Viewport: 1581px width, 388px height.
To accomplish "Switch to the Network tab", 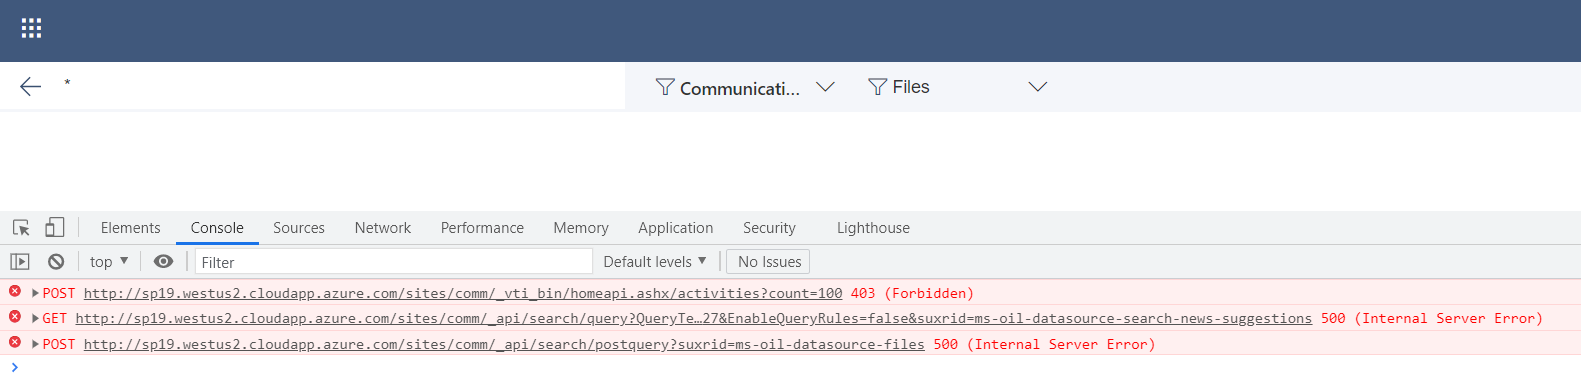I will click(383, 228).
